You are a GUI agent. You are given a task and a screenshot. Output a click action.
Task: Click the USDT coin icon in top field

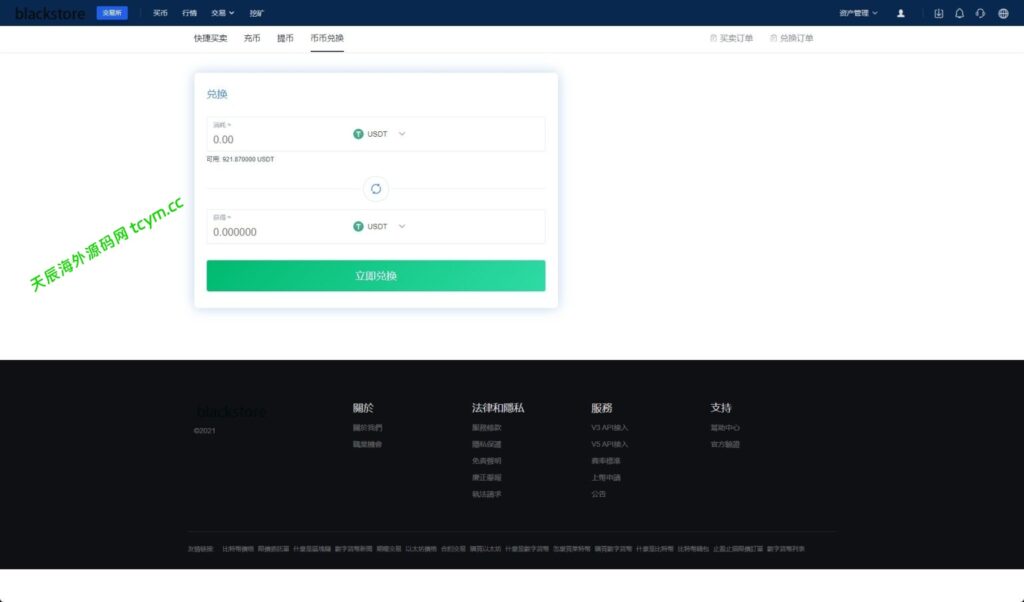tap(358, 134)
